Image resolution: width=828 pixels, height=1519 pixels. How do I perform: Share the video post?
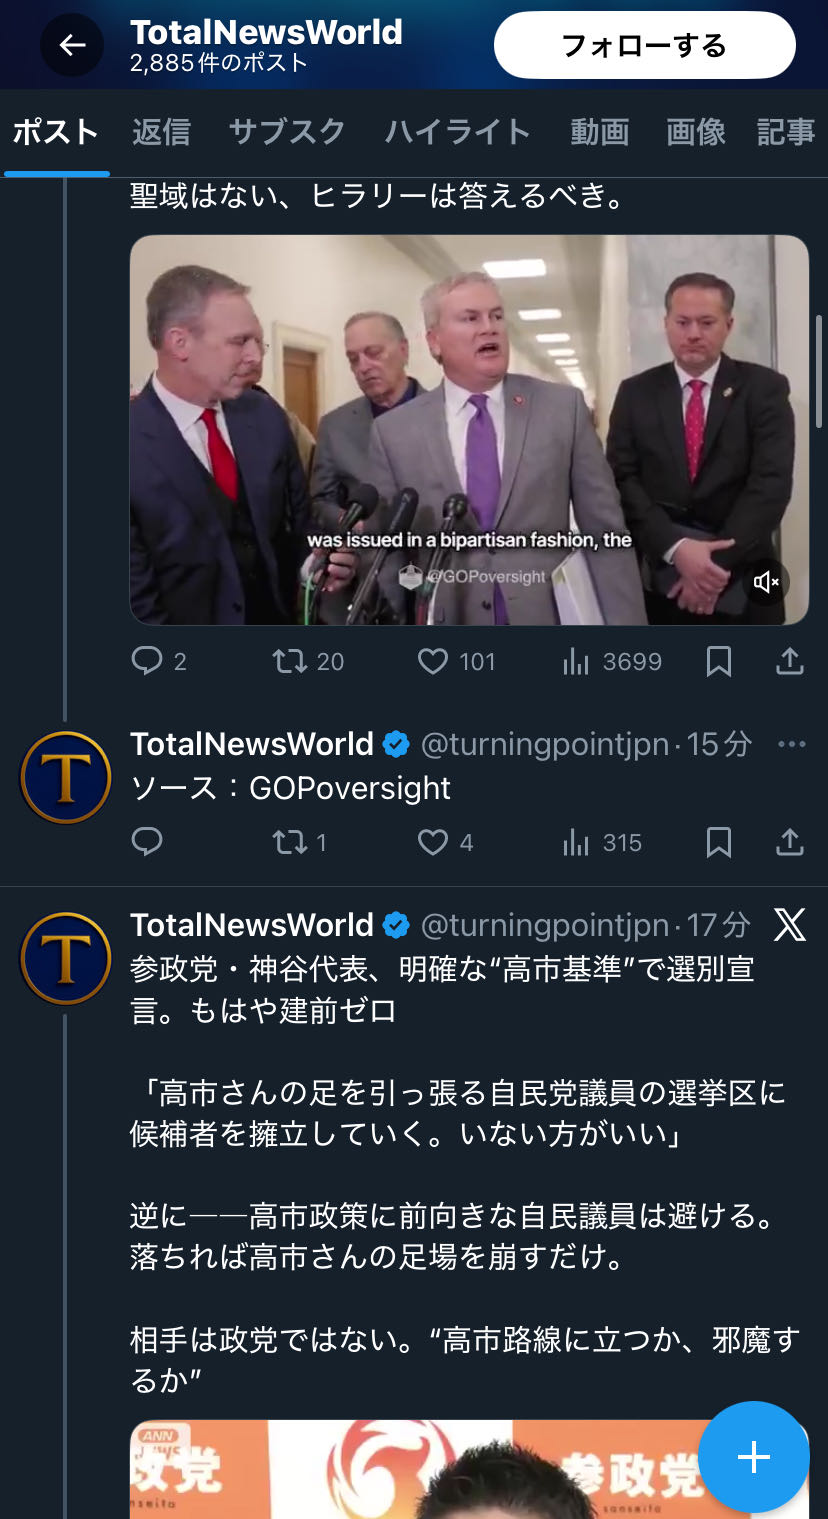point(790,661)
